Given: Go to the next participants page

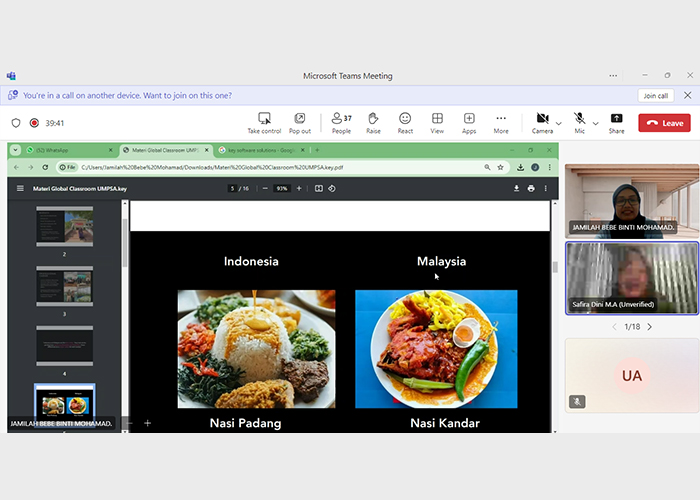Looking at the screenshot, I should 650,327.
